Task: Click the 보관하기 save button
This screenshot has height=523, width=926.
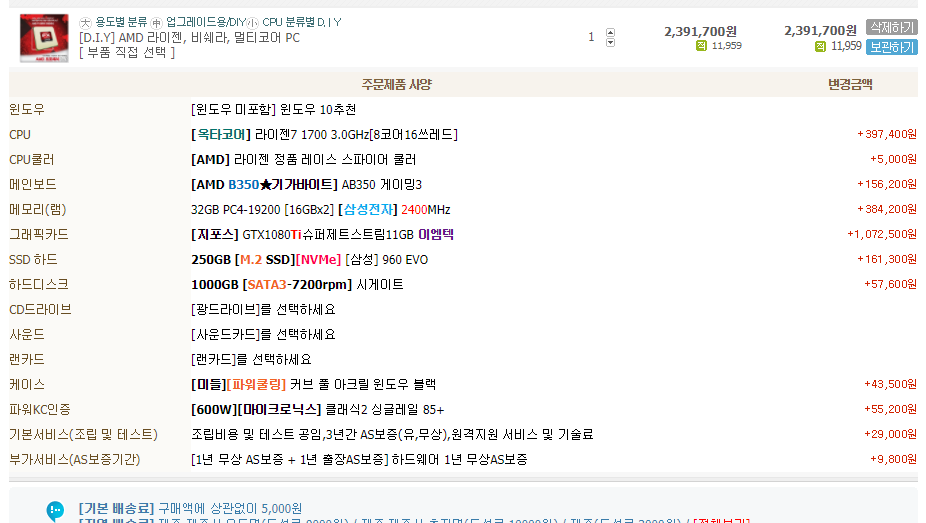Action: pos(892,47)
